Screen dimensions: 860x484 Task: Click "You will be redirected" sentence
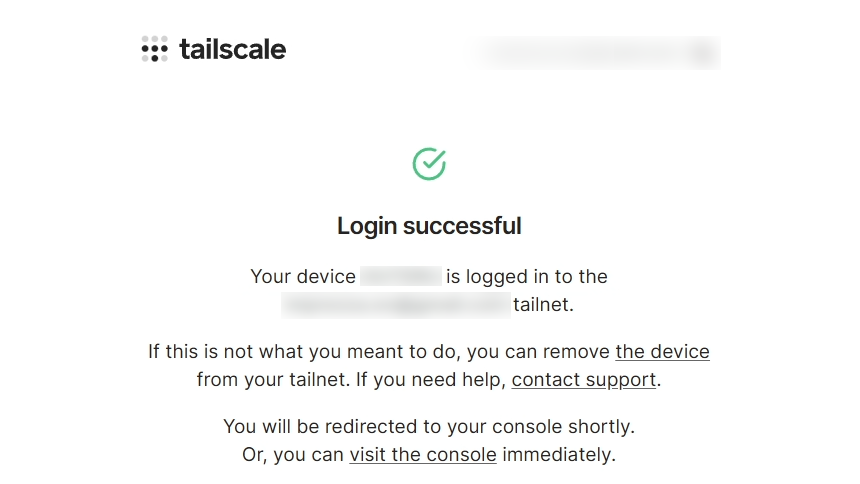pos(429,427)
